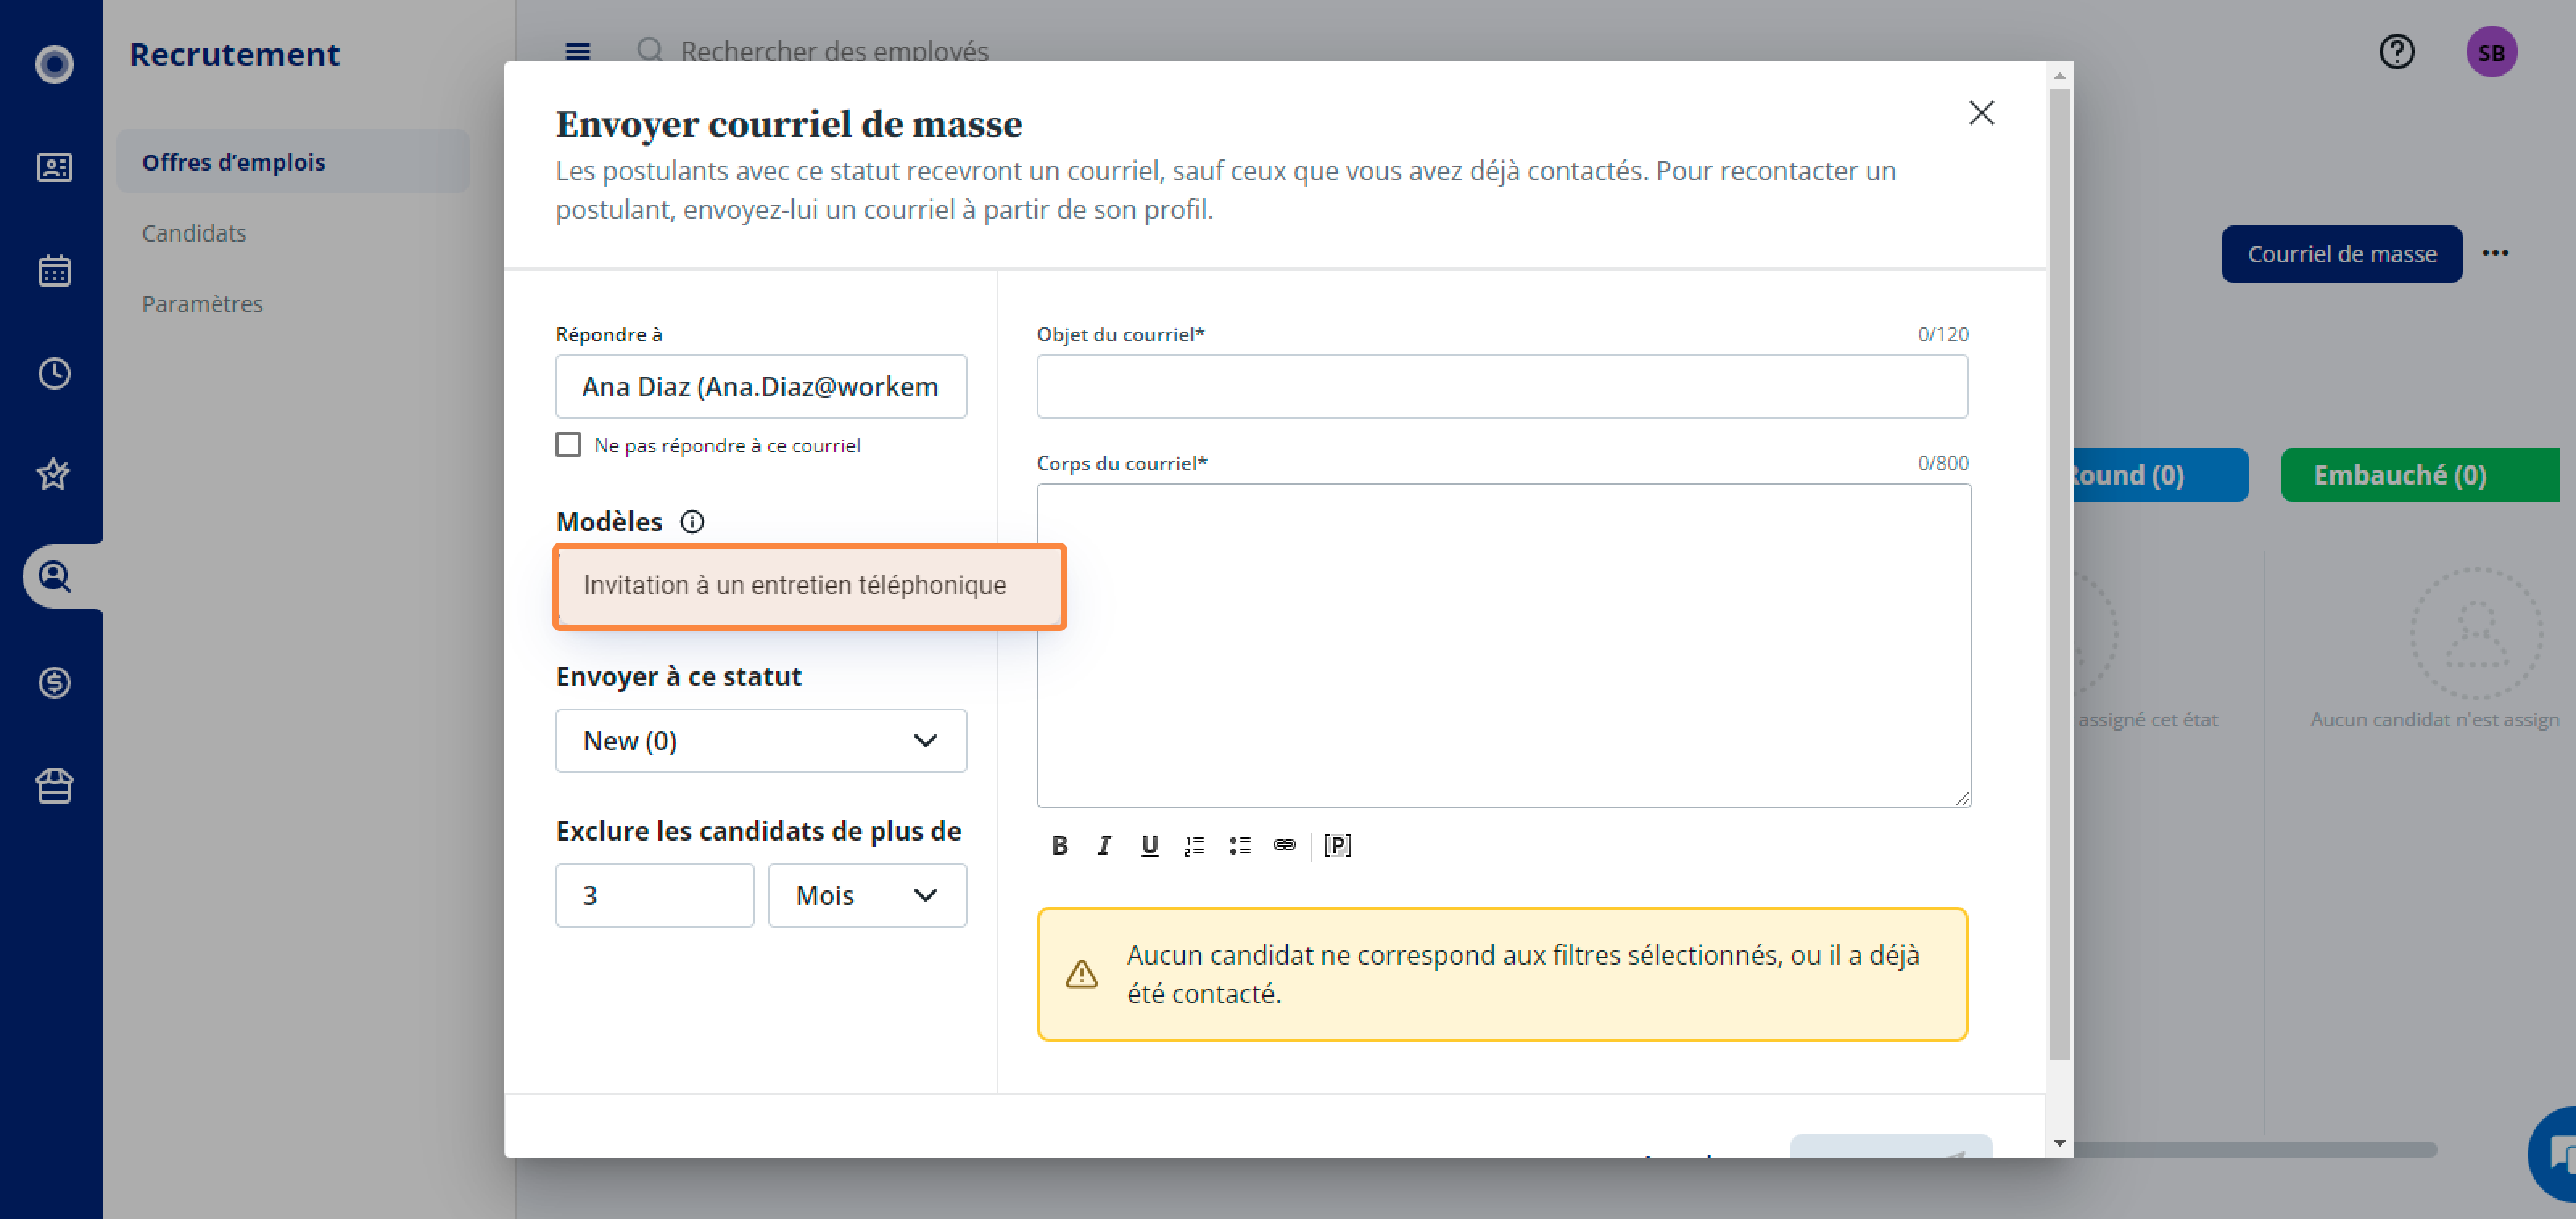Image resolution: width=2576 pixels, height=1219 pixels.
Task: Open the calendar schedule sidebar icon
Action: [x=54, y=270]
